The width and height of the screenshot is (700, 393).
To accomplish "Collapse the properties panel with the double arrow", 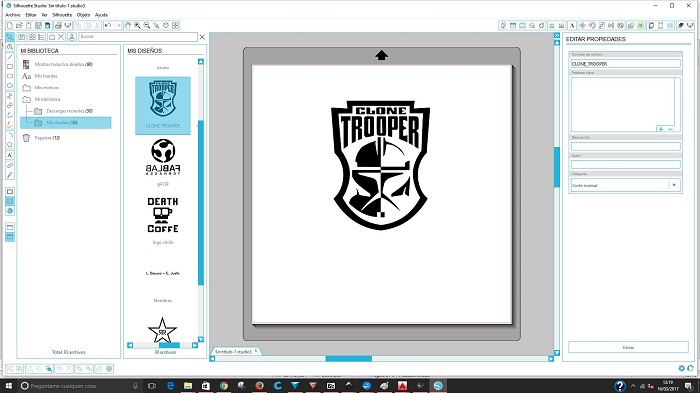I will coord(557,35).
